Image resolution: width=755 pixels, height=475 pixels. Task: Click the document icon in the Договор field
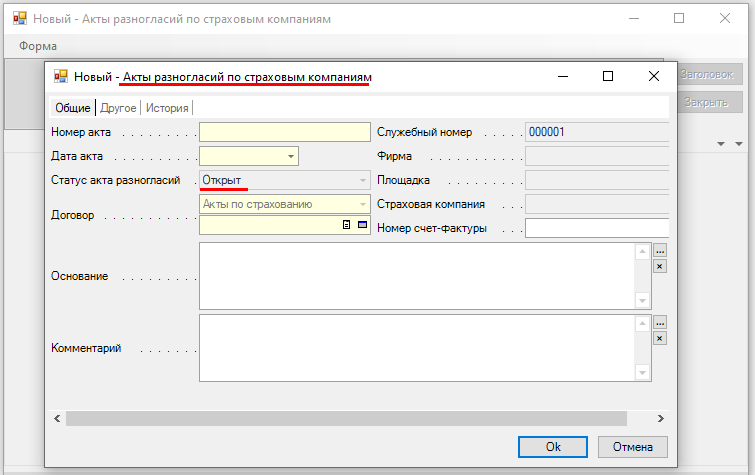click(x=347, y=225)
